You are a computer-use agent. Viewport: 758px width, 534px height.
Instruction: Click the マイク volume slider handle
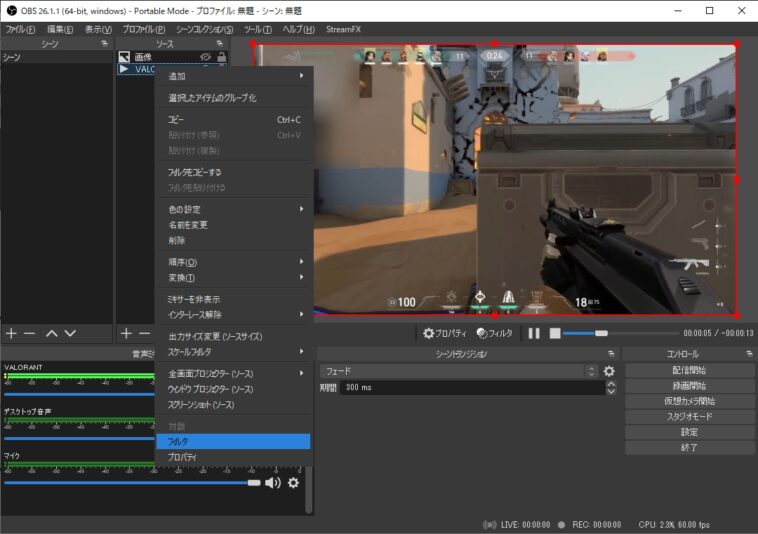tap(254, 483)
